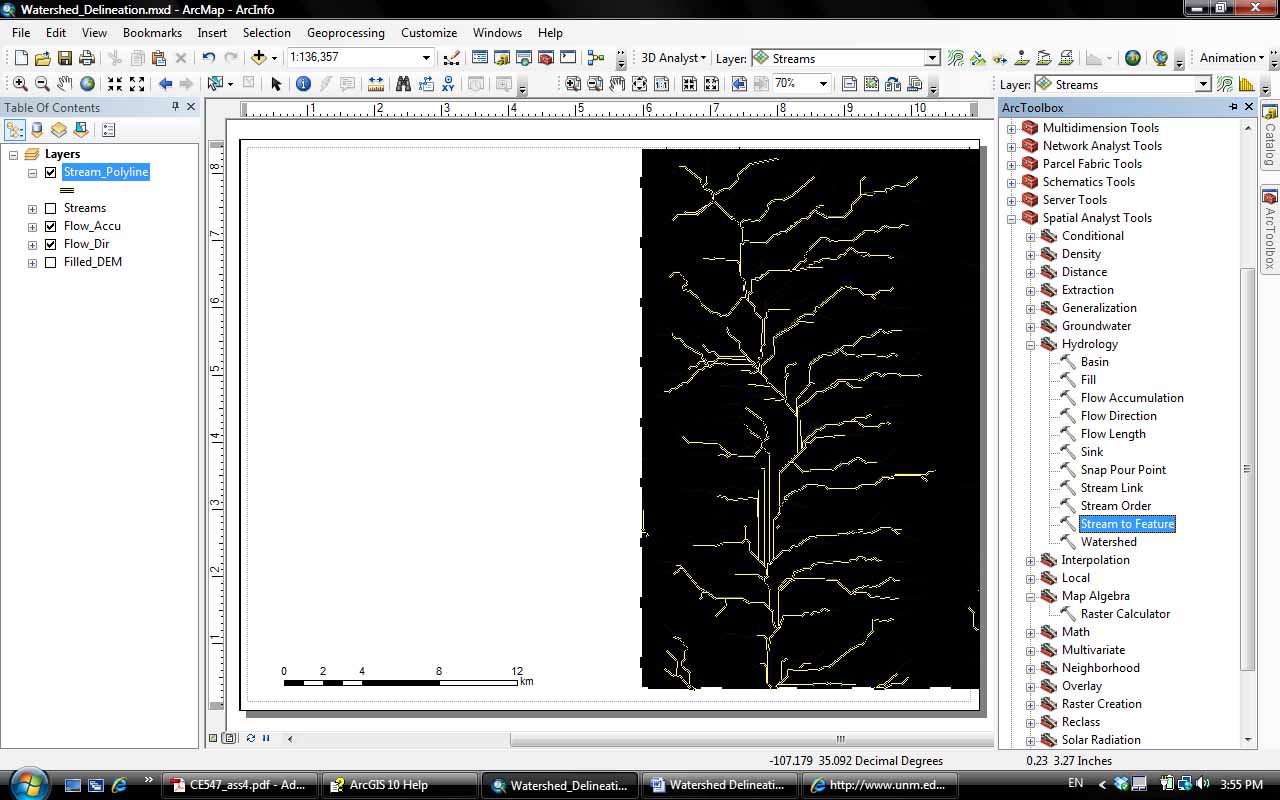This screenshot has height=800, width=1280.
Task: Click the Full Extent globe icon
Action: coord(88,84)
